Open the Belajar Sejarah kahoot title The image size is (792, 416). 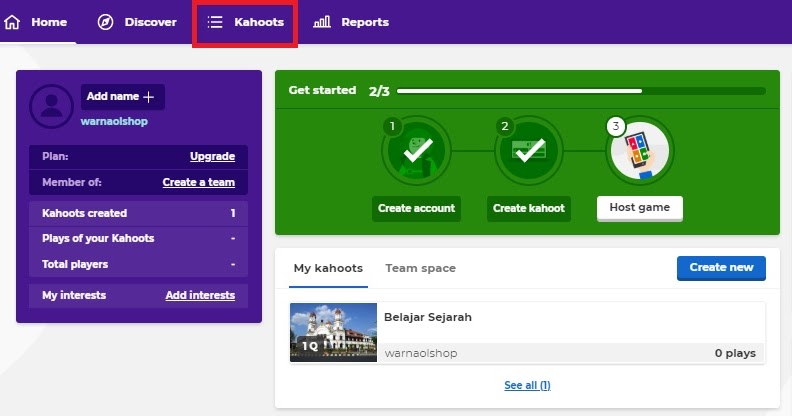428,317
